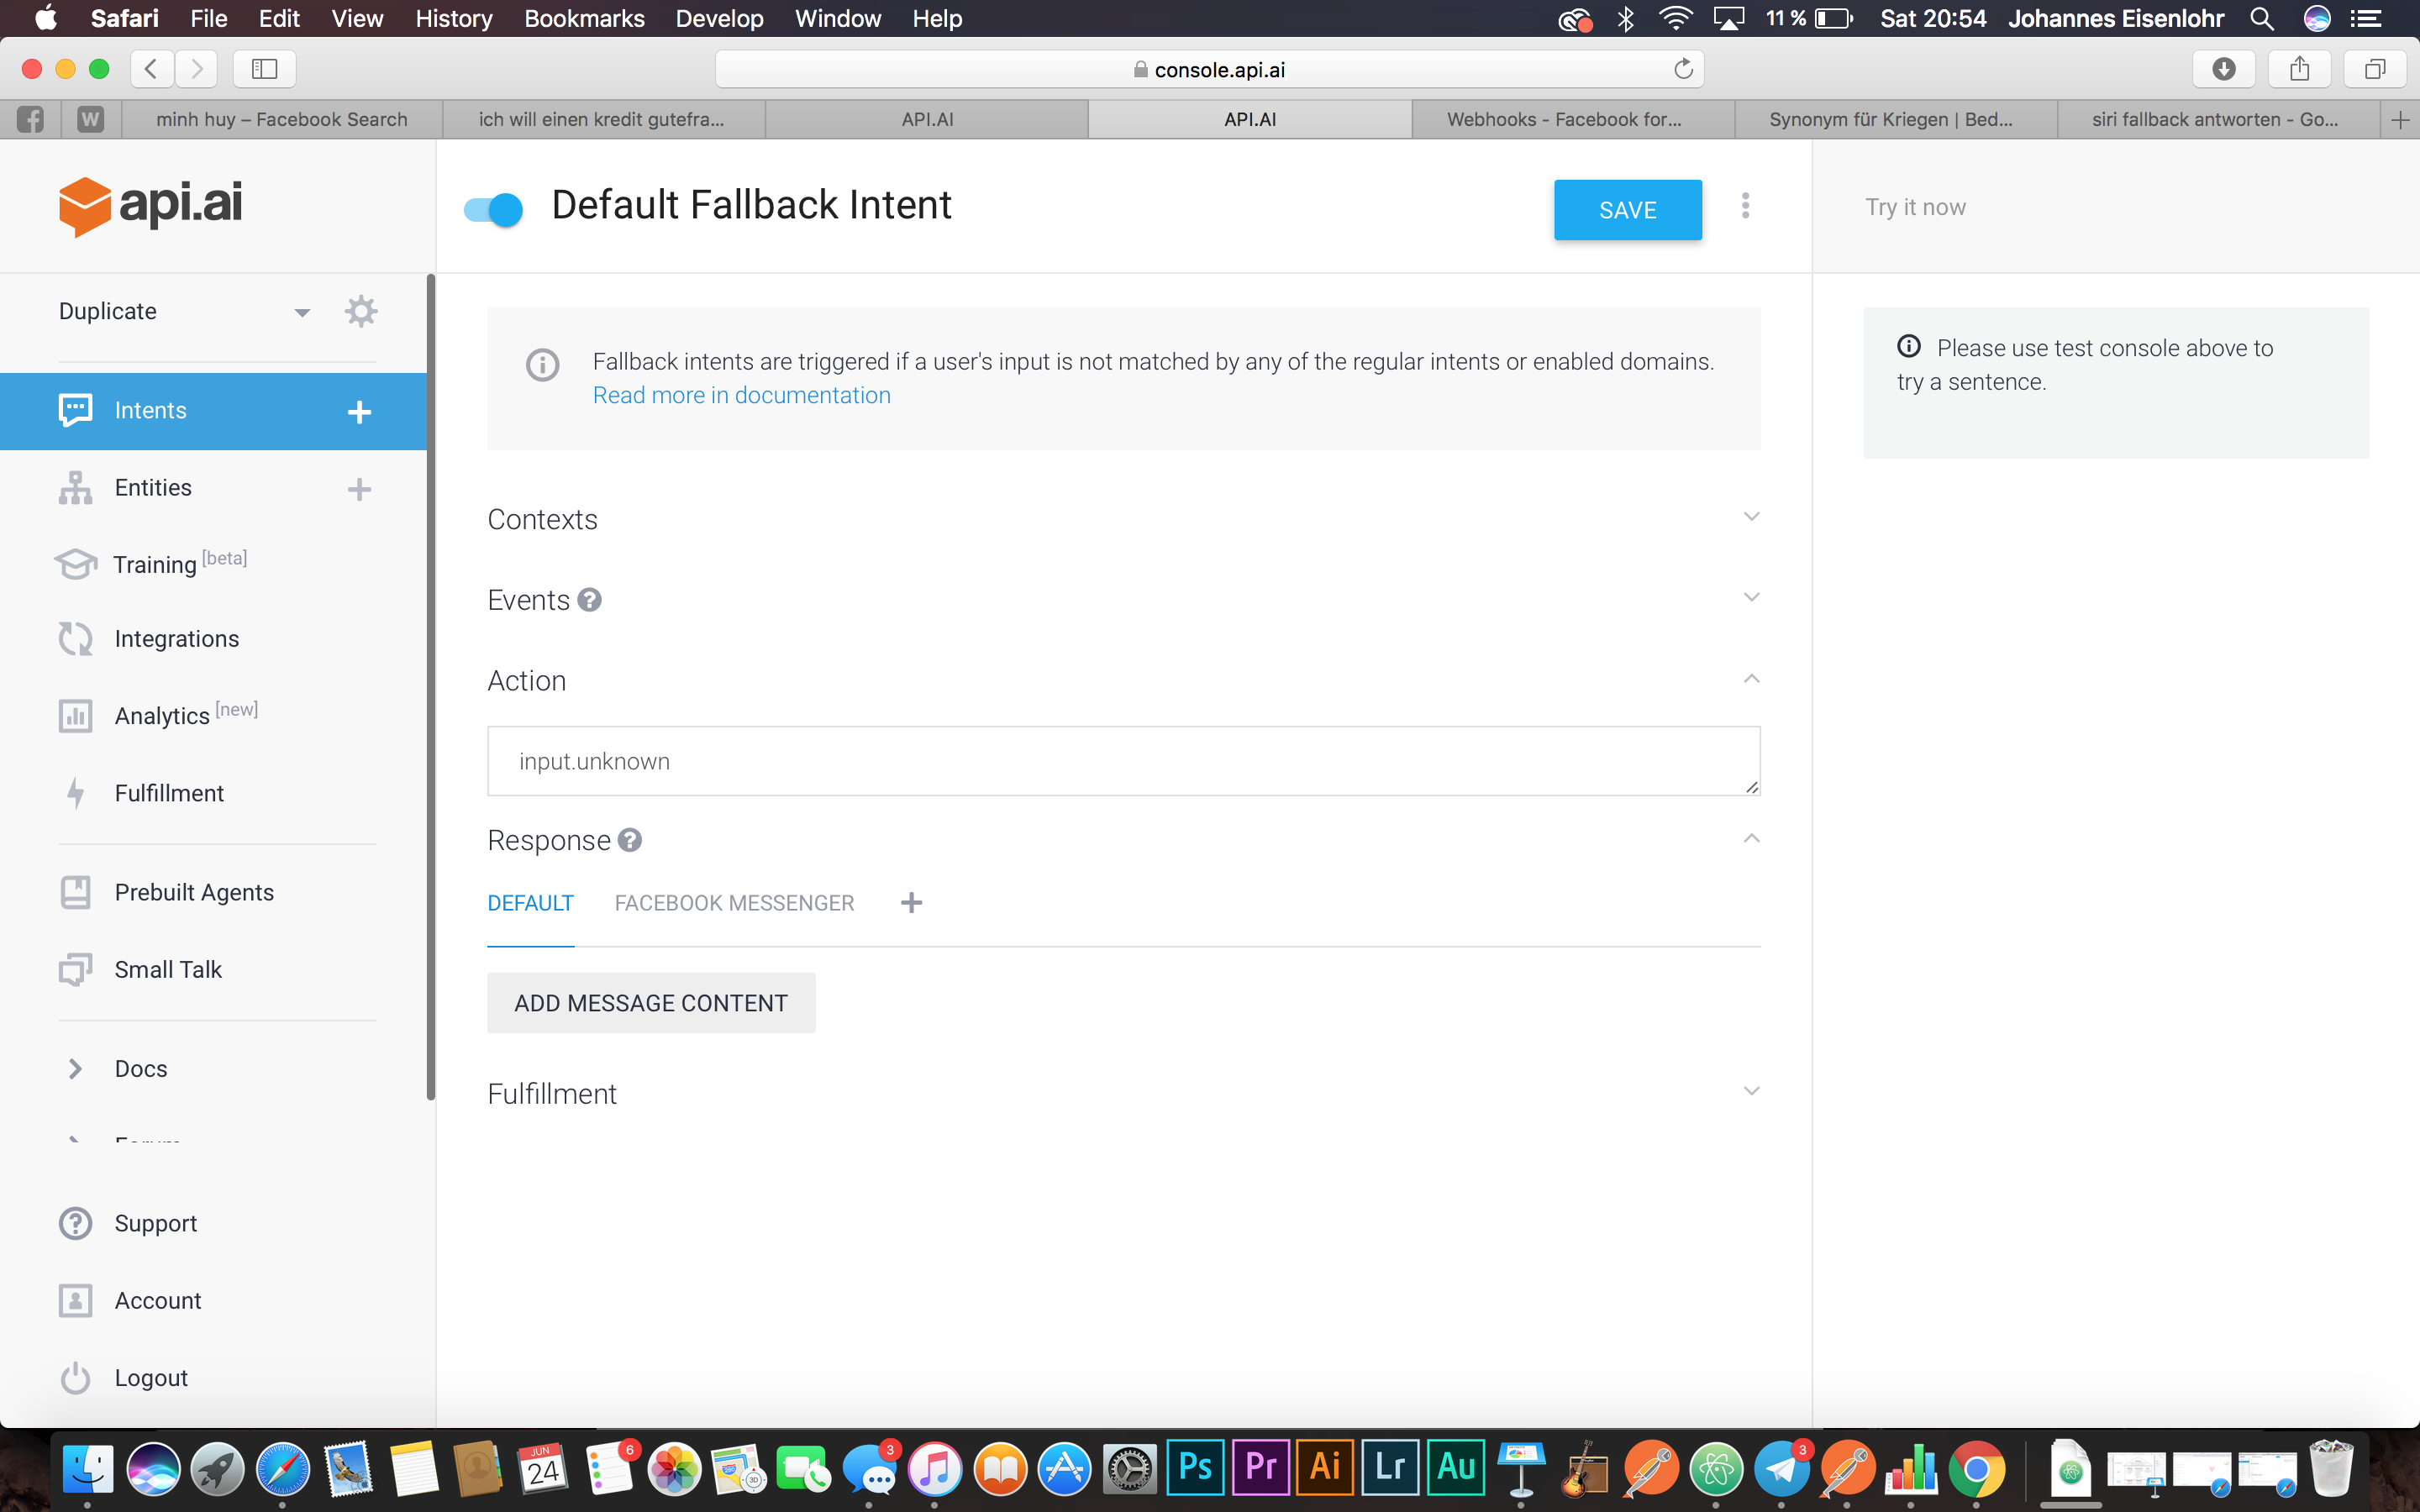The width and height of the screenshot is (2420, 1512).
Task: Switch to the Facebook Messenger response tab
Action: [734, 903]
